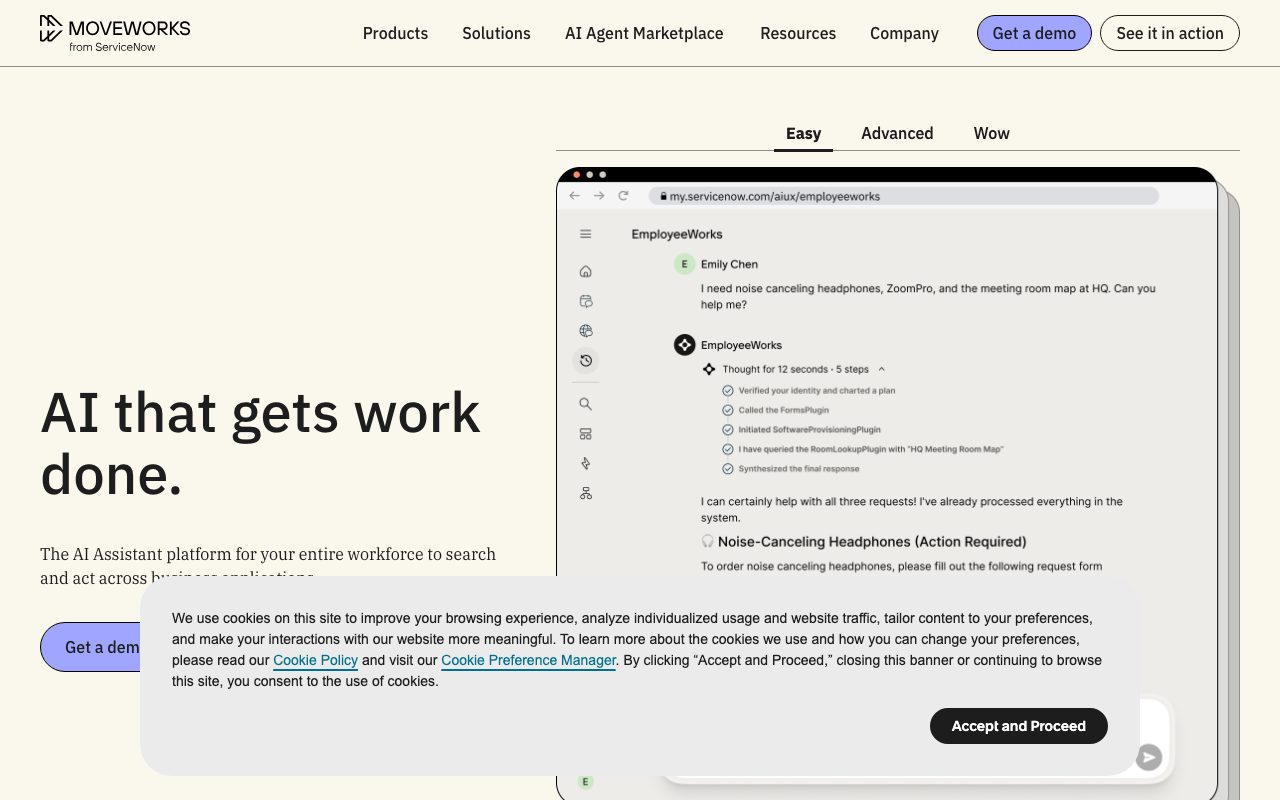Open the AI Agent Marketplace menu
This screenshot has height=800, width=1280.
click(x=644, y=33)
